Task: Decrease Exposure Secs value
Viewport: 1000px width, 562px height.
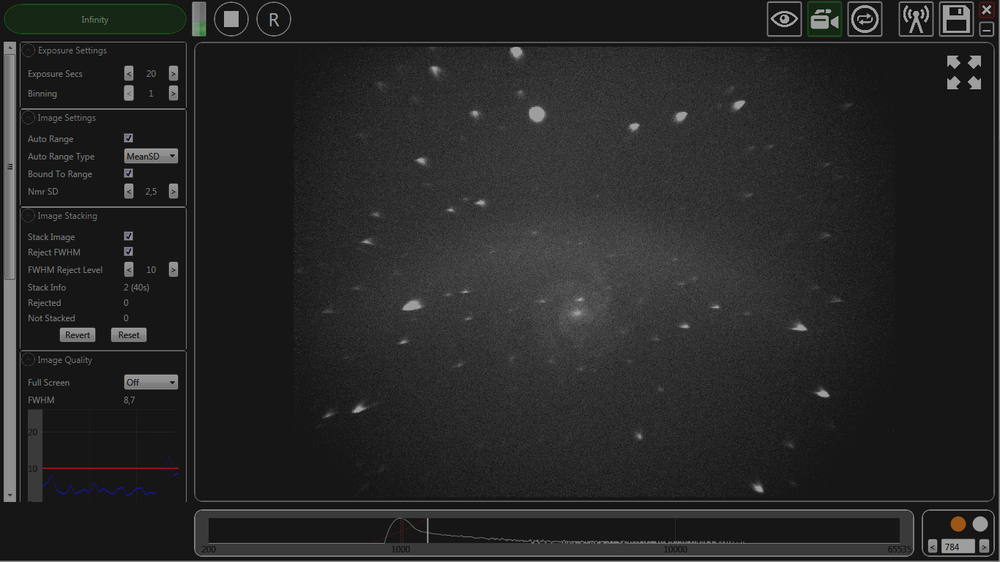Action: [x=129, y=73]
